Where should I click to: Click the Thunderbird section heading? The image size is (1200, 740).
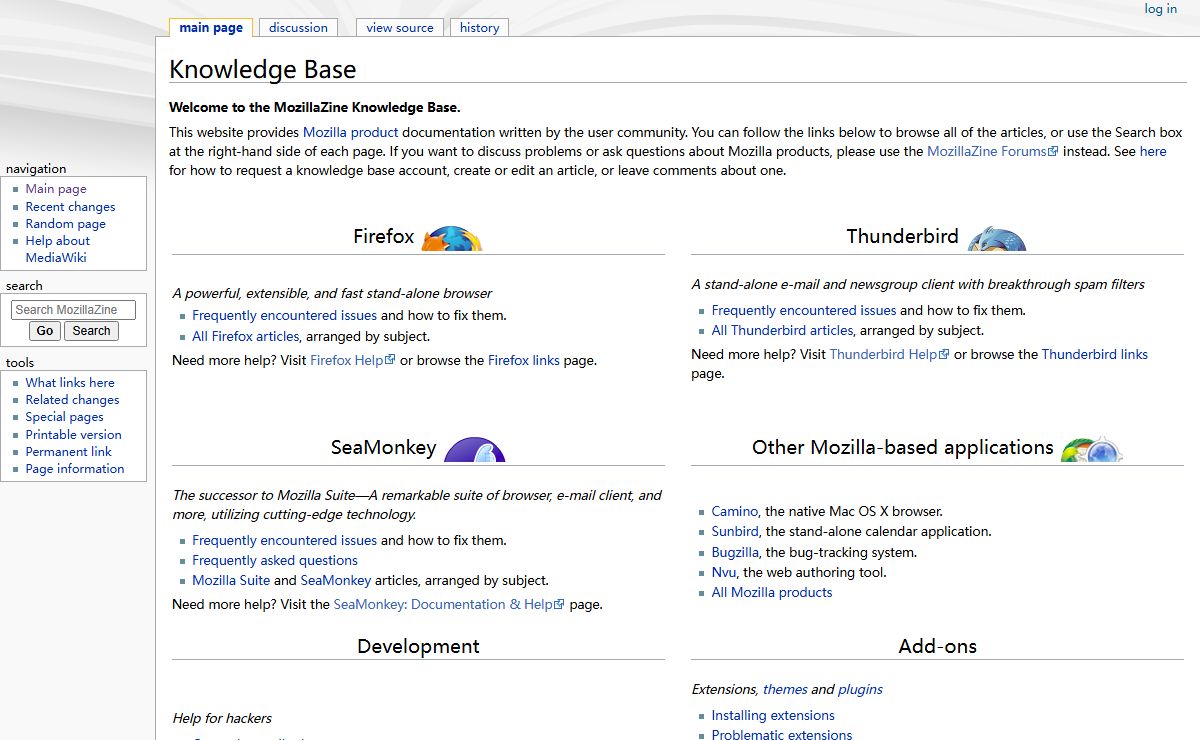pyautogui.click(x=902, y=237)
